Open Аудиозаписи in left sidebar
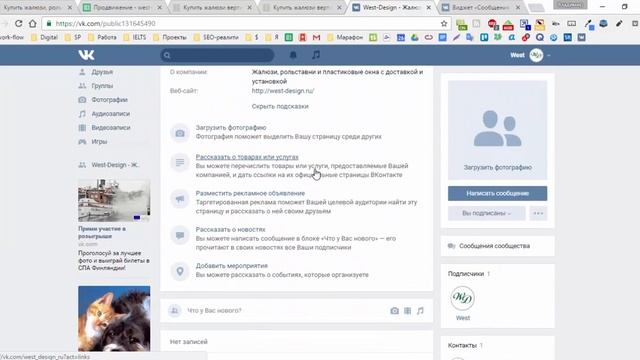Viewport: 640px width, 360px height. click(x=111, y=113)
